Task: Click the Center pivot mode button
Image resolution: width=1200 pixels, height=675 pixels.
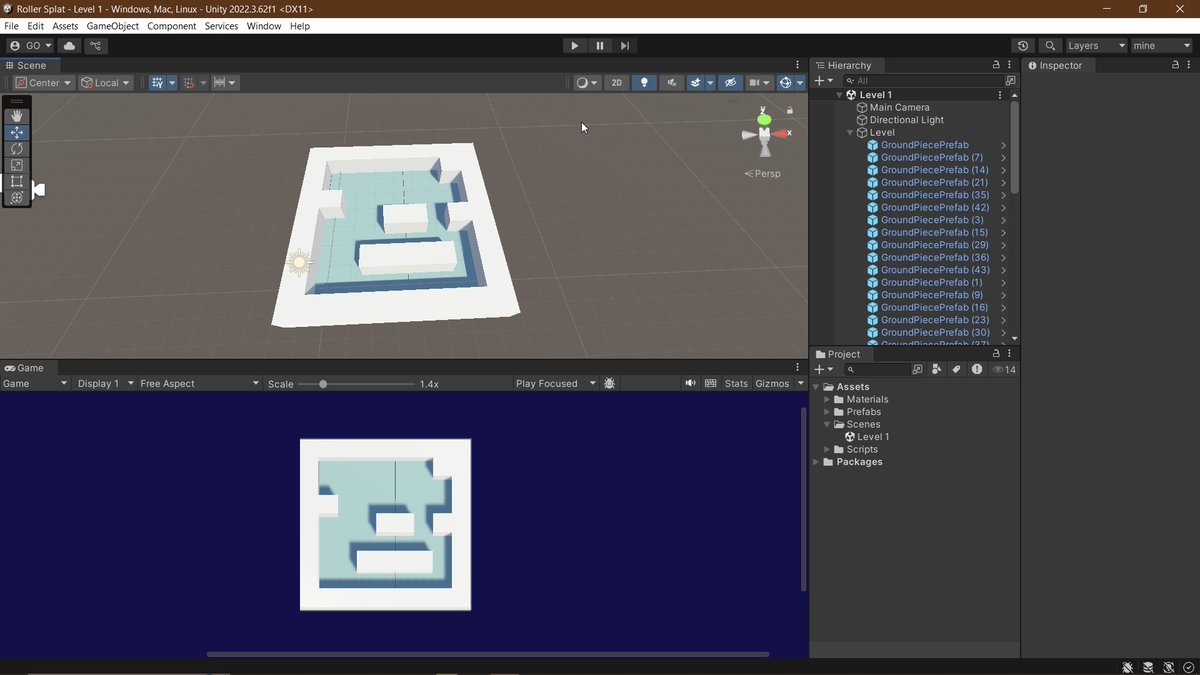Action: pos(42,82)
